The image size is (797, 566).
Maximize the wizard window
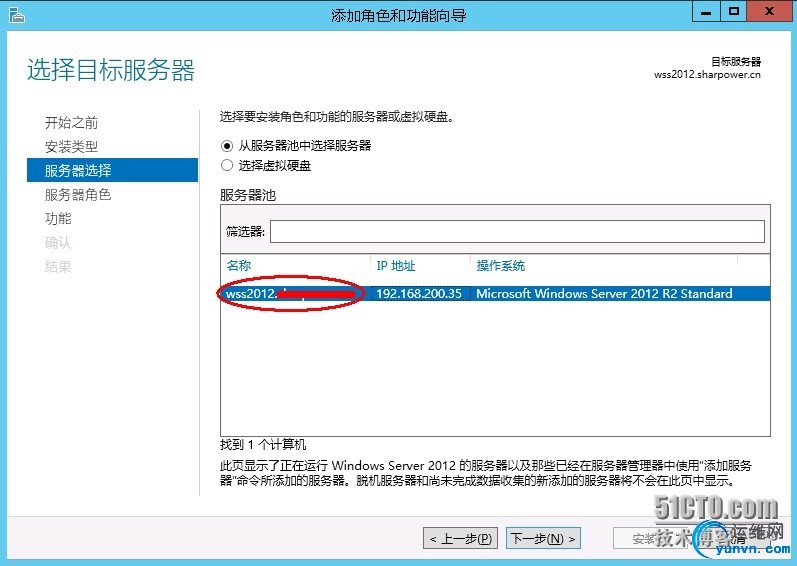(x=733, y=12)
